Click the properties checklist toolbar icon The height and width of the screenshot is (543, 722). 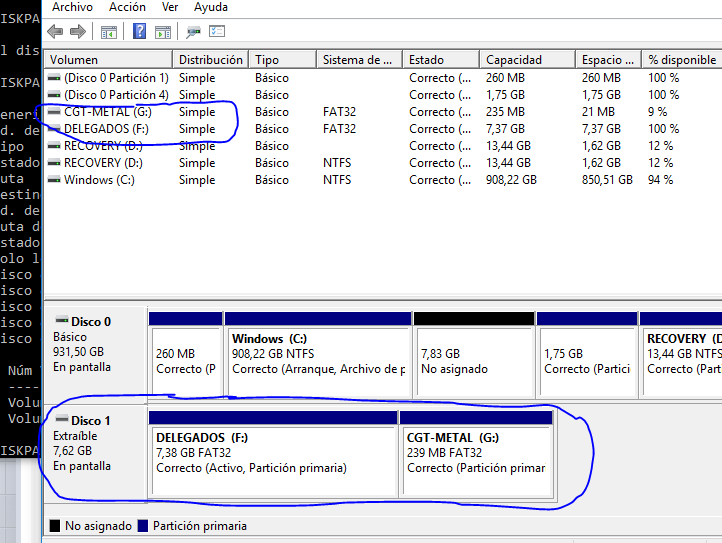(217, 31)
